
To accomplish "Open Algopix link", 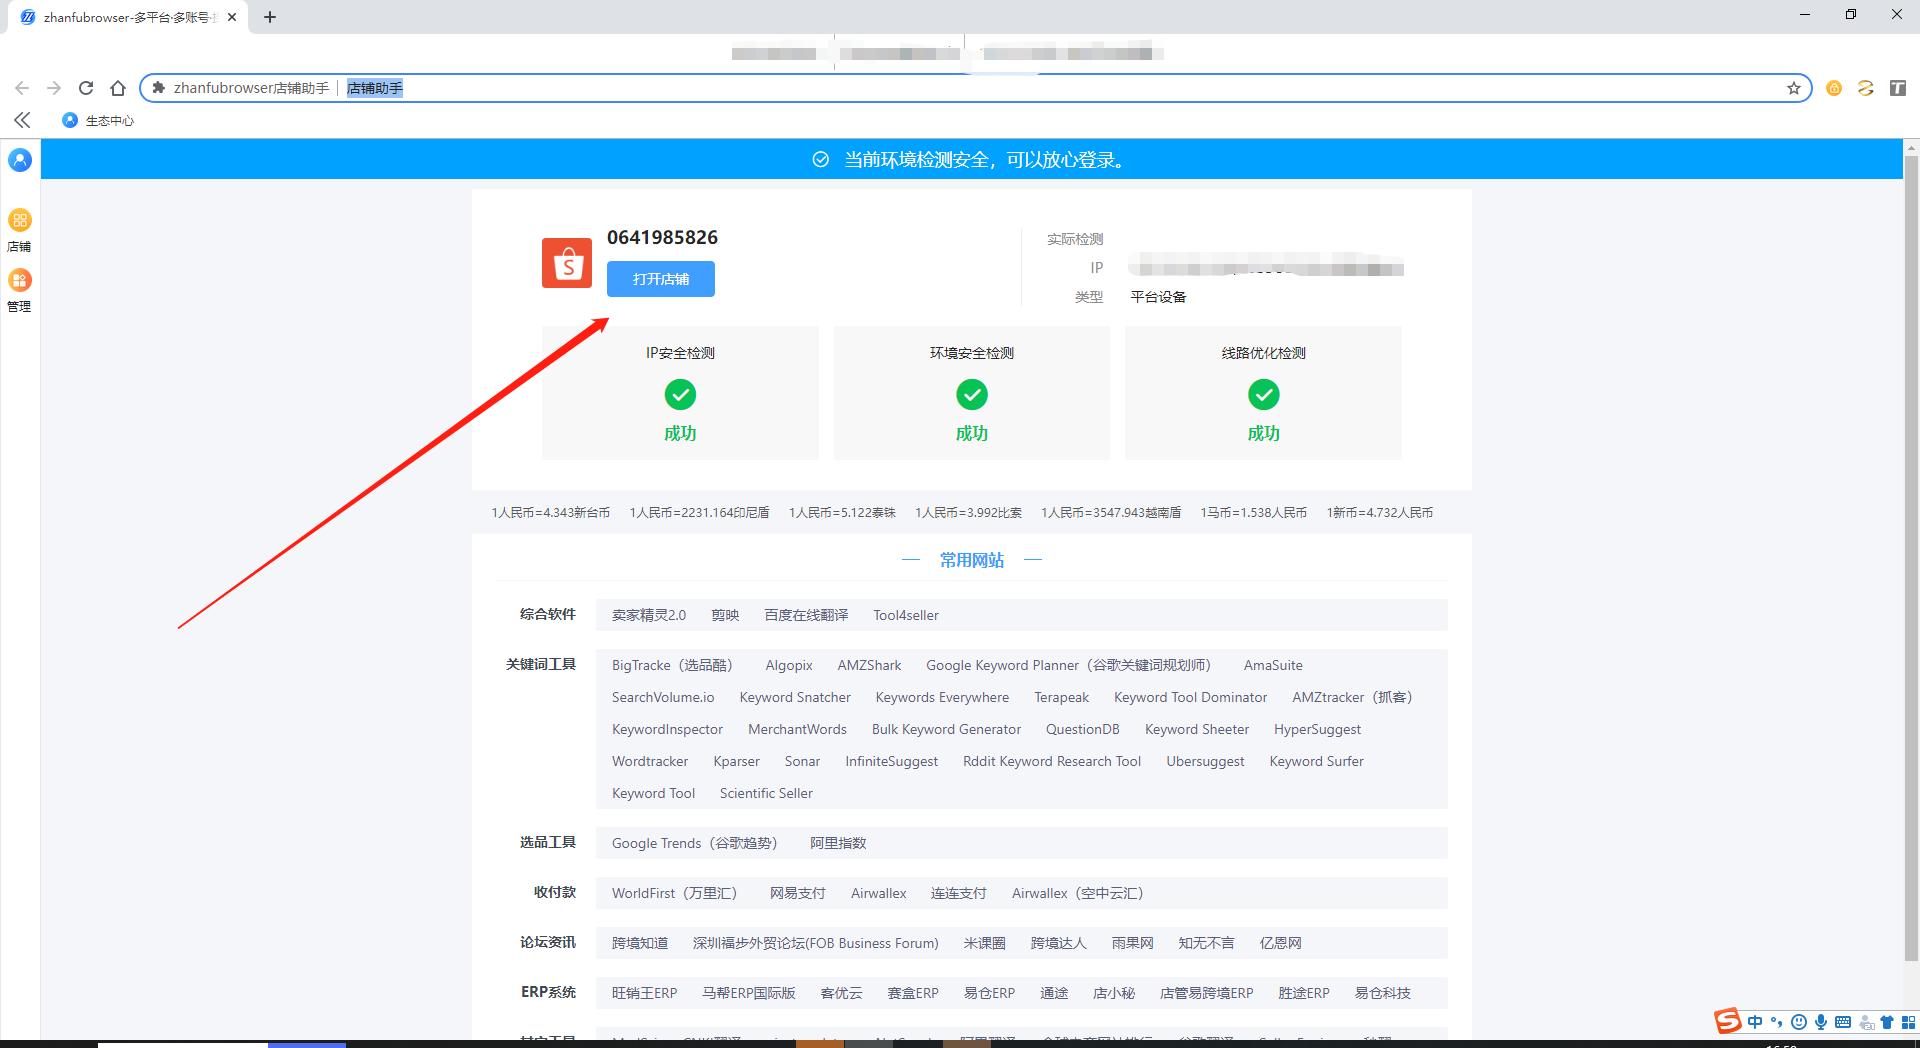I will pos(789,665).
